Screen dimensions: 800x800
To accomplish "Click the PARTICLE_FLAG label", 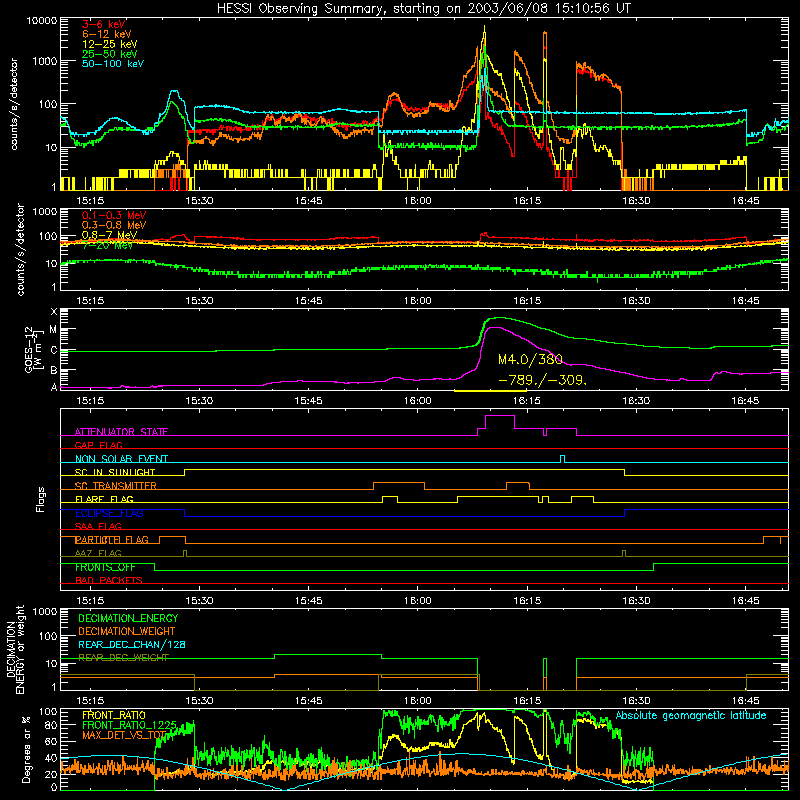I will pyautogui.click(x=112, y=539).
